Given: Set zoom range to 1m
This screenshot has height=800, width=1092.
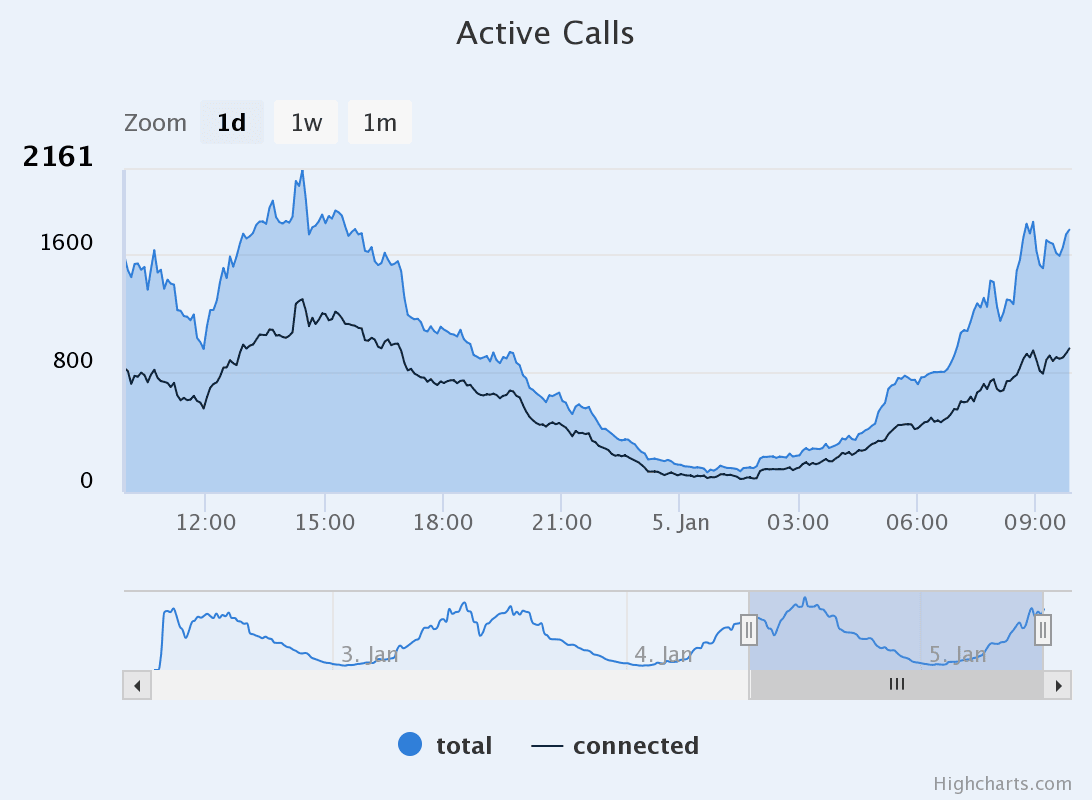Looking at the screenshot, I should [x=380, y=123].
